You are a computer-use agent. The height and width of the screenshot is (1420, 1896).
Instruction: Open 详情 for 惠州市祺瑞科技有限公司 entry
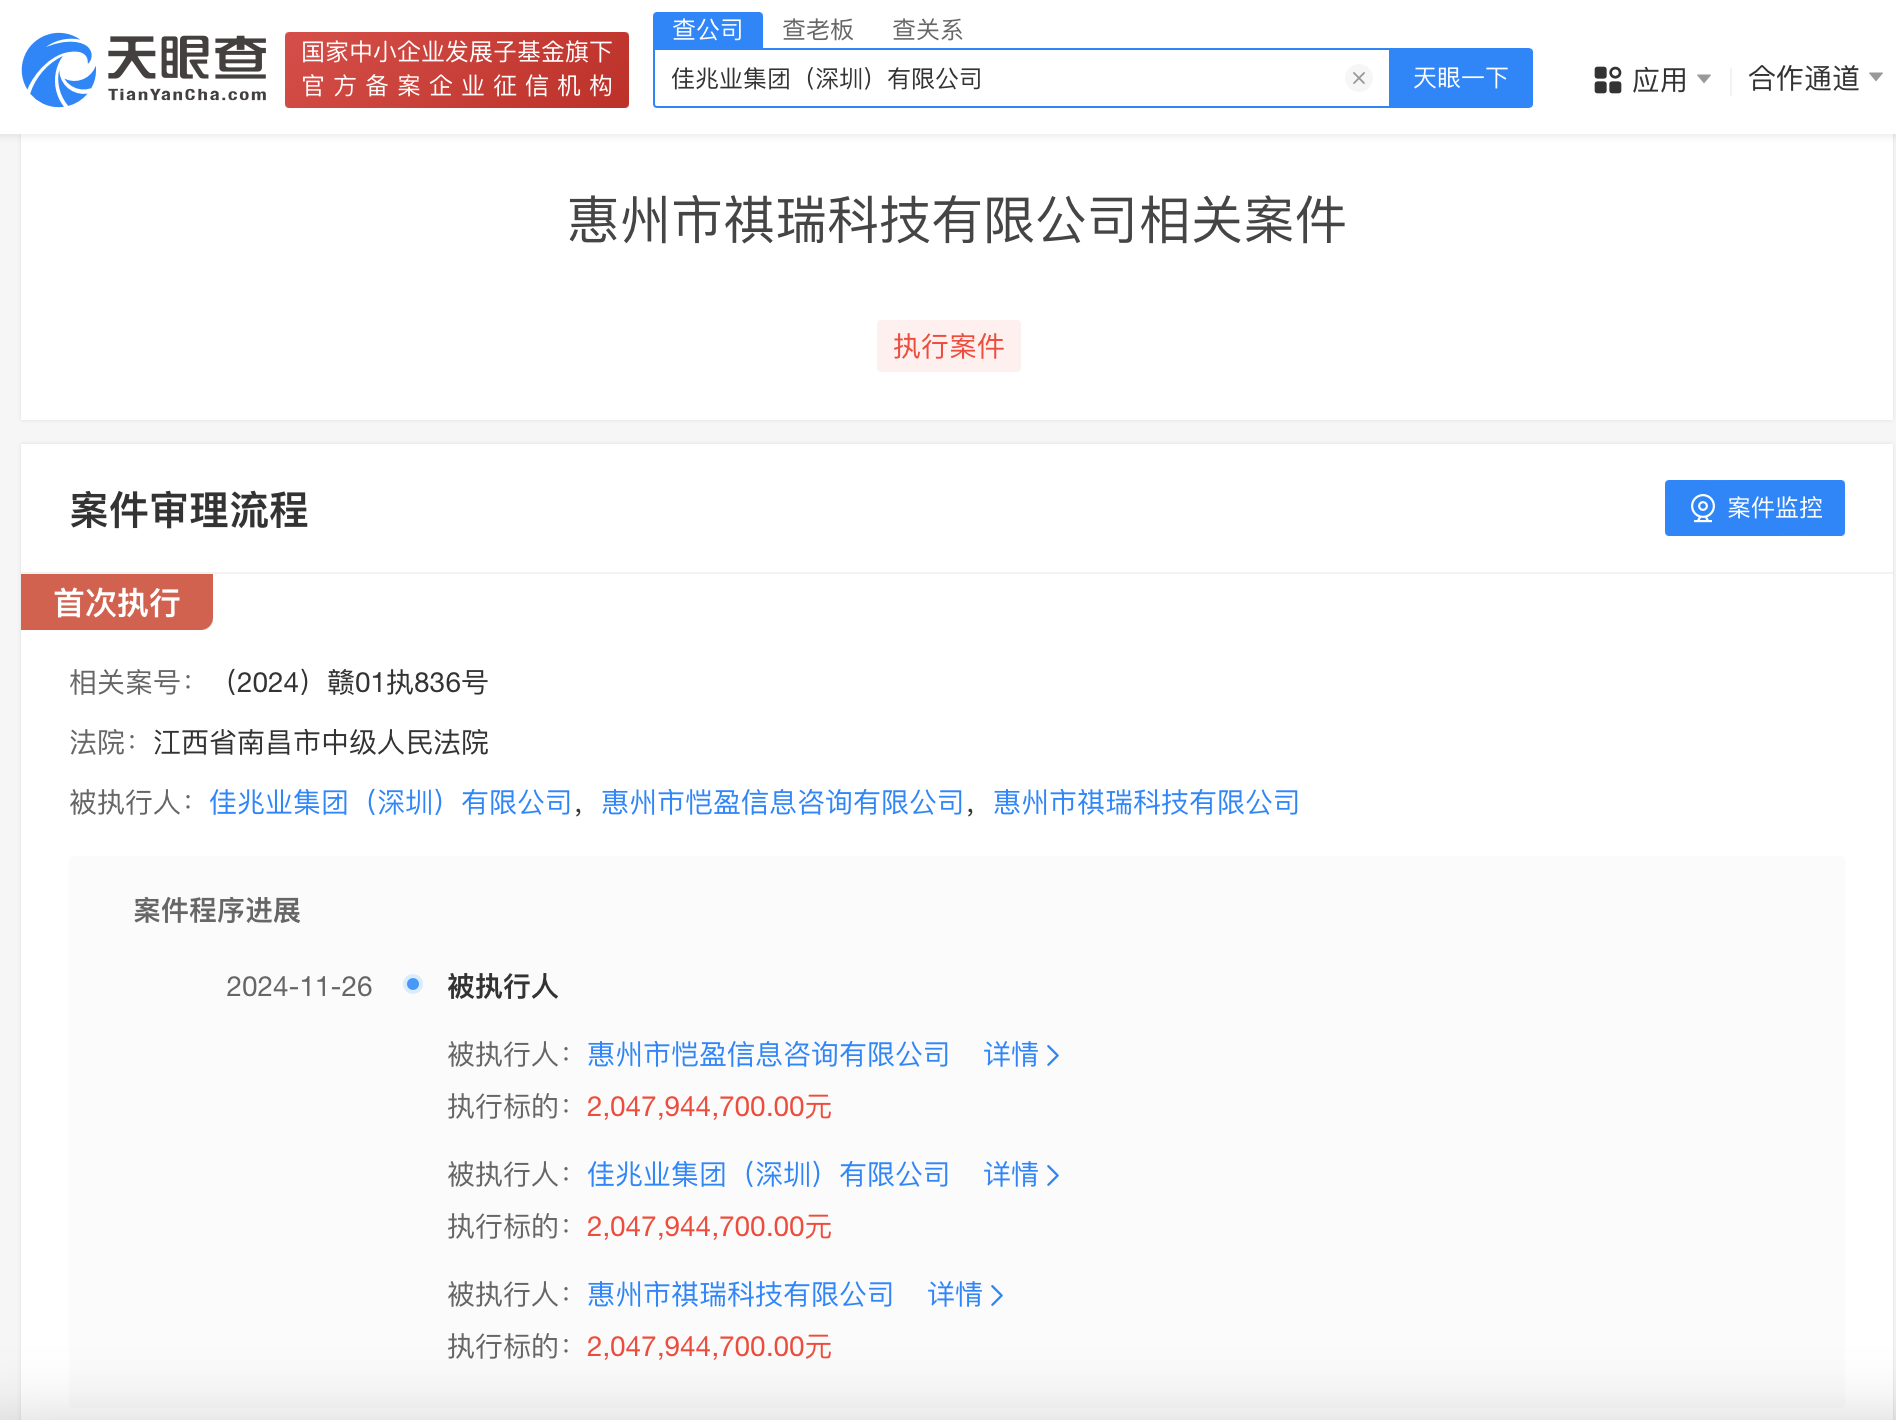pos(965,1295)
